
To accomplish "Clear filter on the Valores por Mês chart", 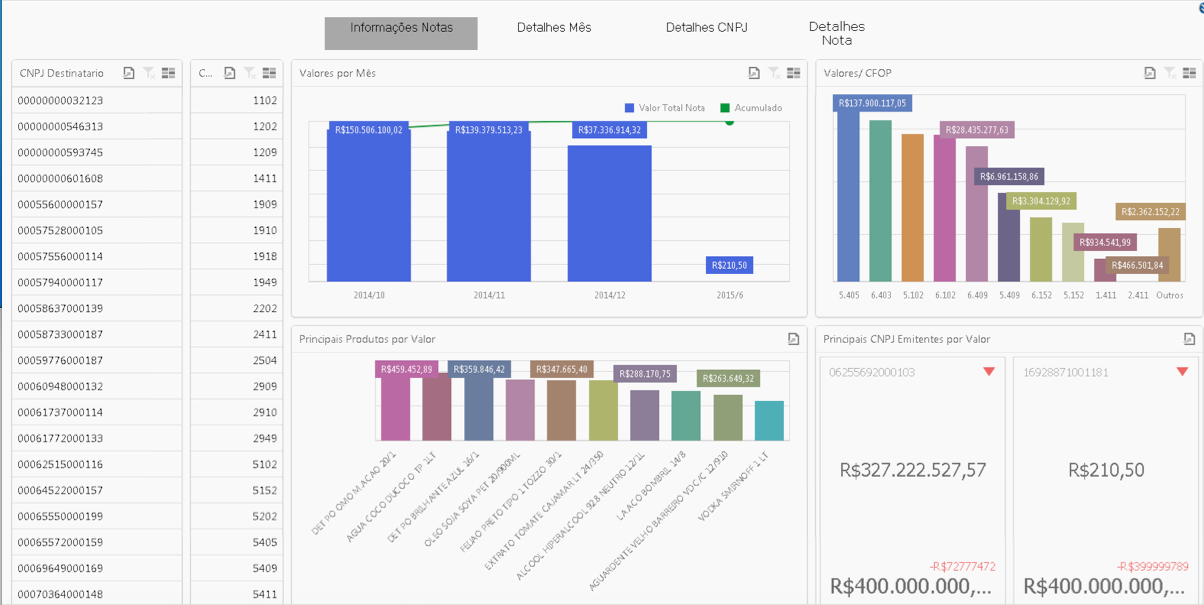I will (772, 72).
